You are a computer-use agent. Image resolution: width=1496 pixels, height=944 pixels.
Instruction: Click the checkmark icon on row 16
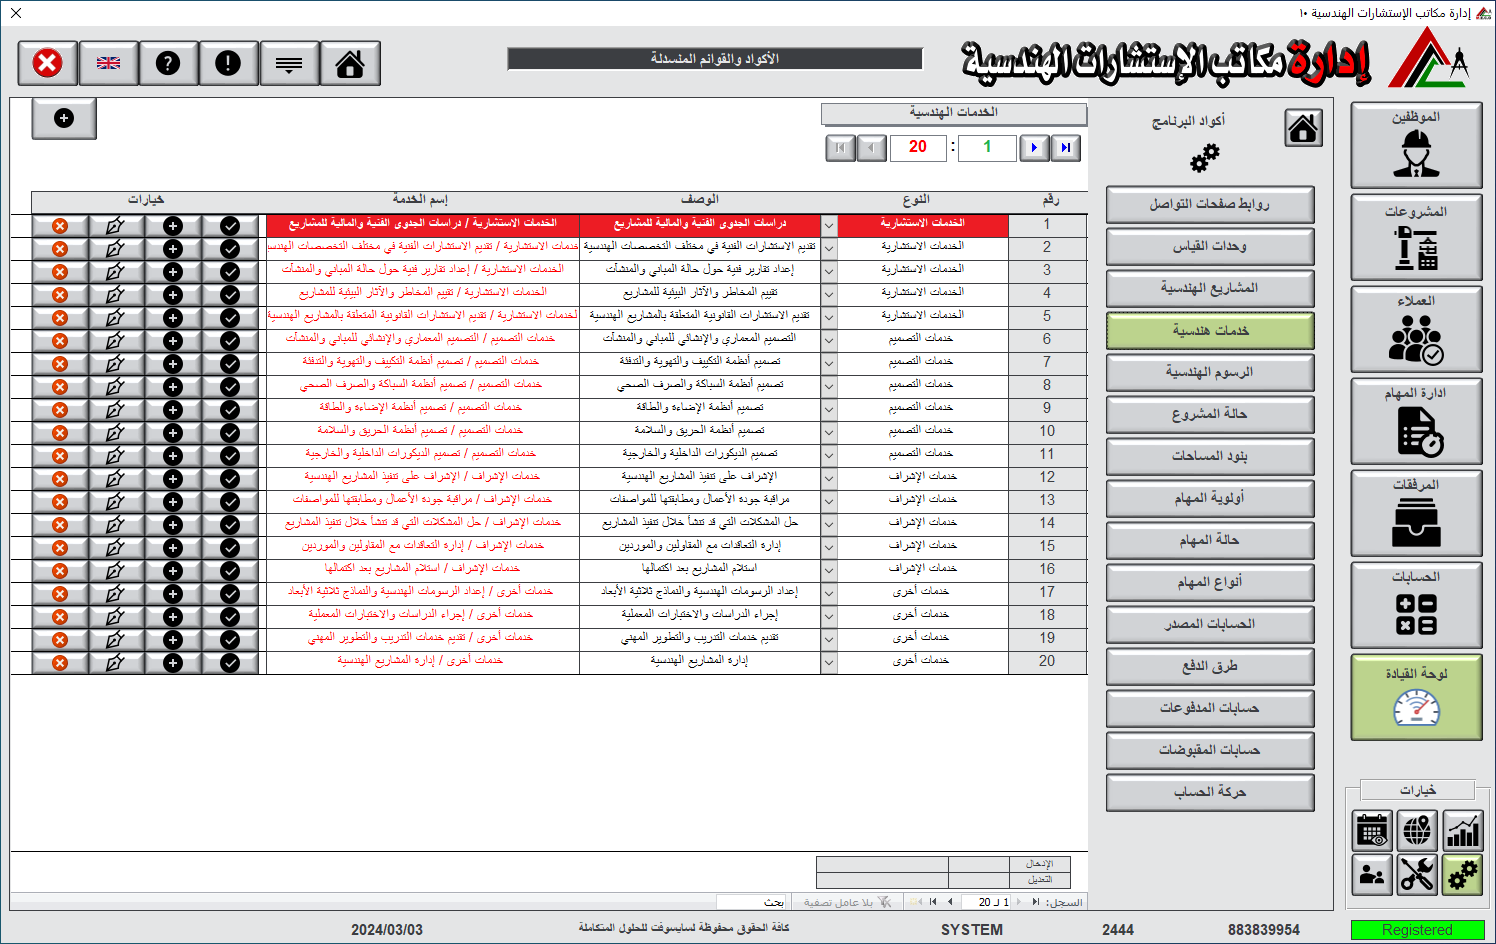[230, 571]
